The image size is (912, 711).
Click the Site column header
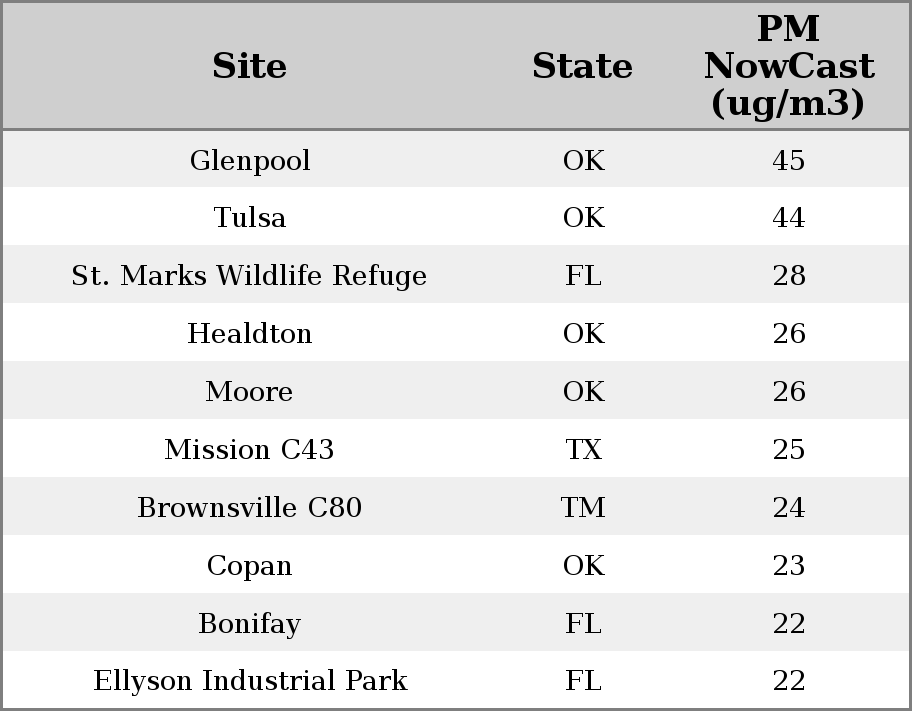(249, 67)
